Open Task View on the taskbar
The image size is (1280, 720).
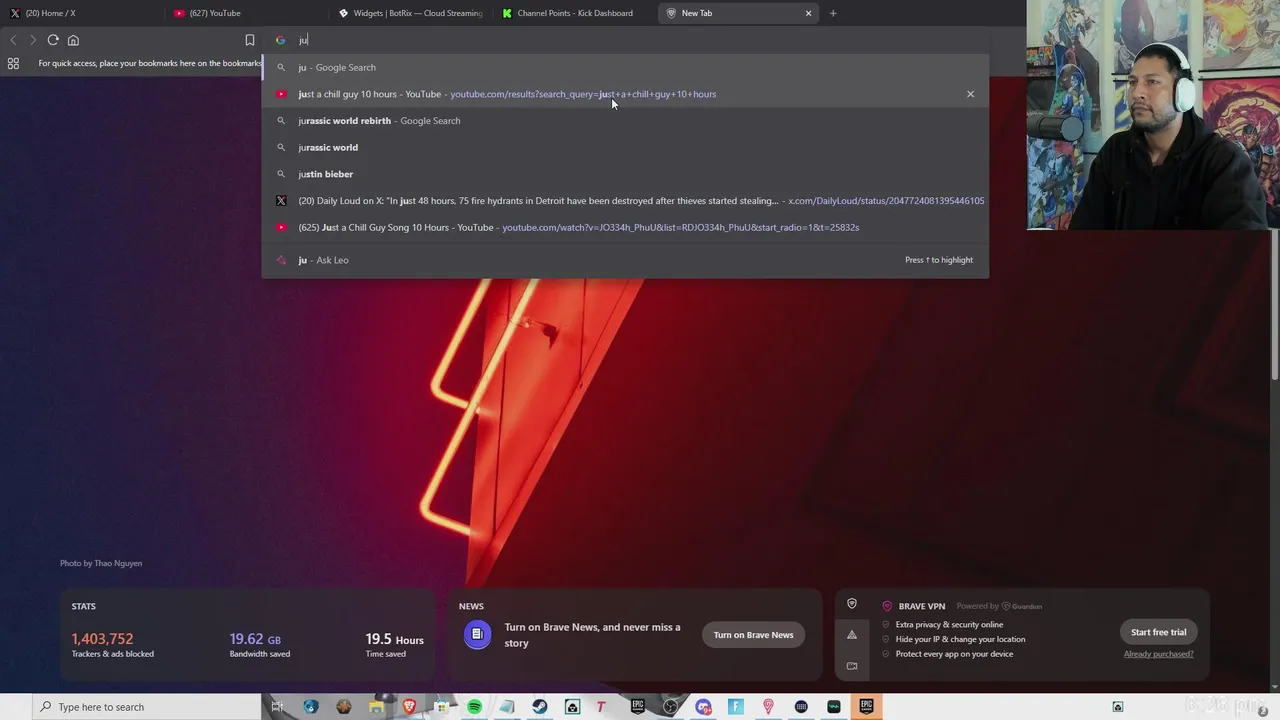coord(277,707)
